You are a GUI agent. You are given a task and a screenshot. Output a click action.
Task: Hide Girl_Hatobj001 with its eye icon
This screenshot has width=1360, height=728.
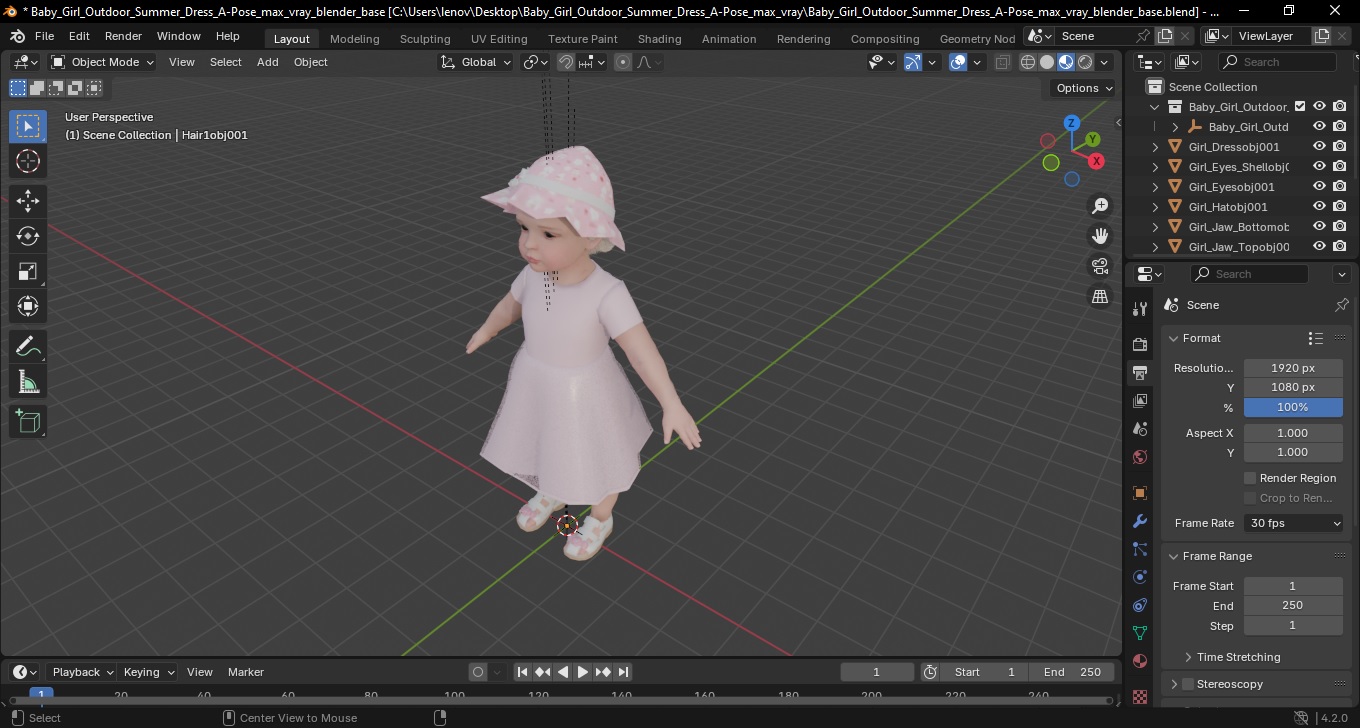pyautogui.click(x=1319, y=206)
